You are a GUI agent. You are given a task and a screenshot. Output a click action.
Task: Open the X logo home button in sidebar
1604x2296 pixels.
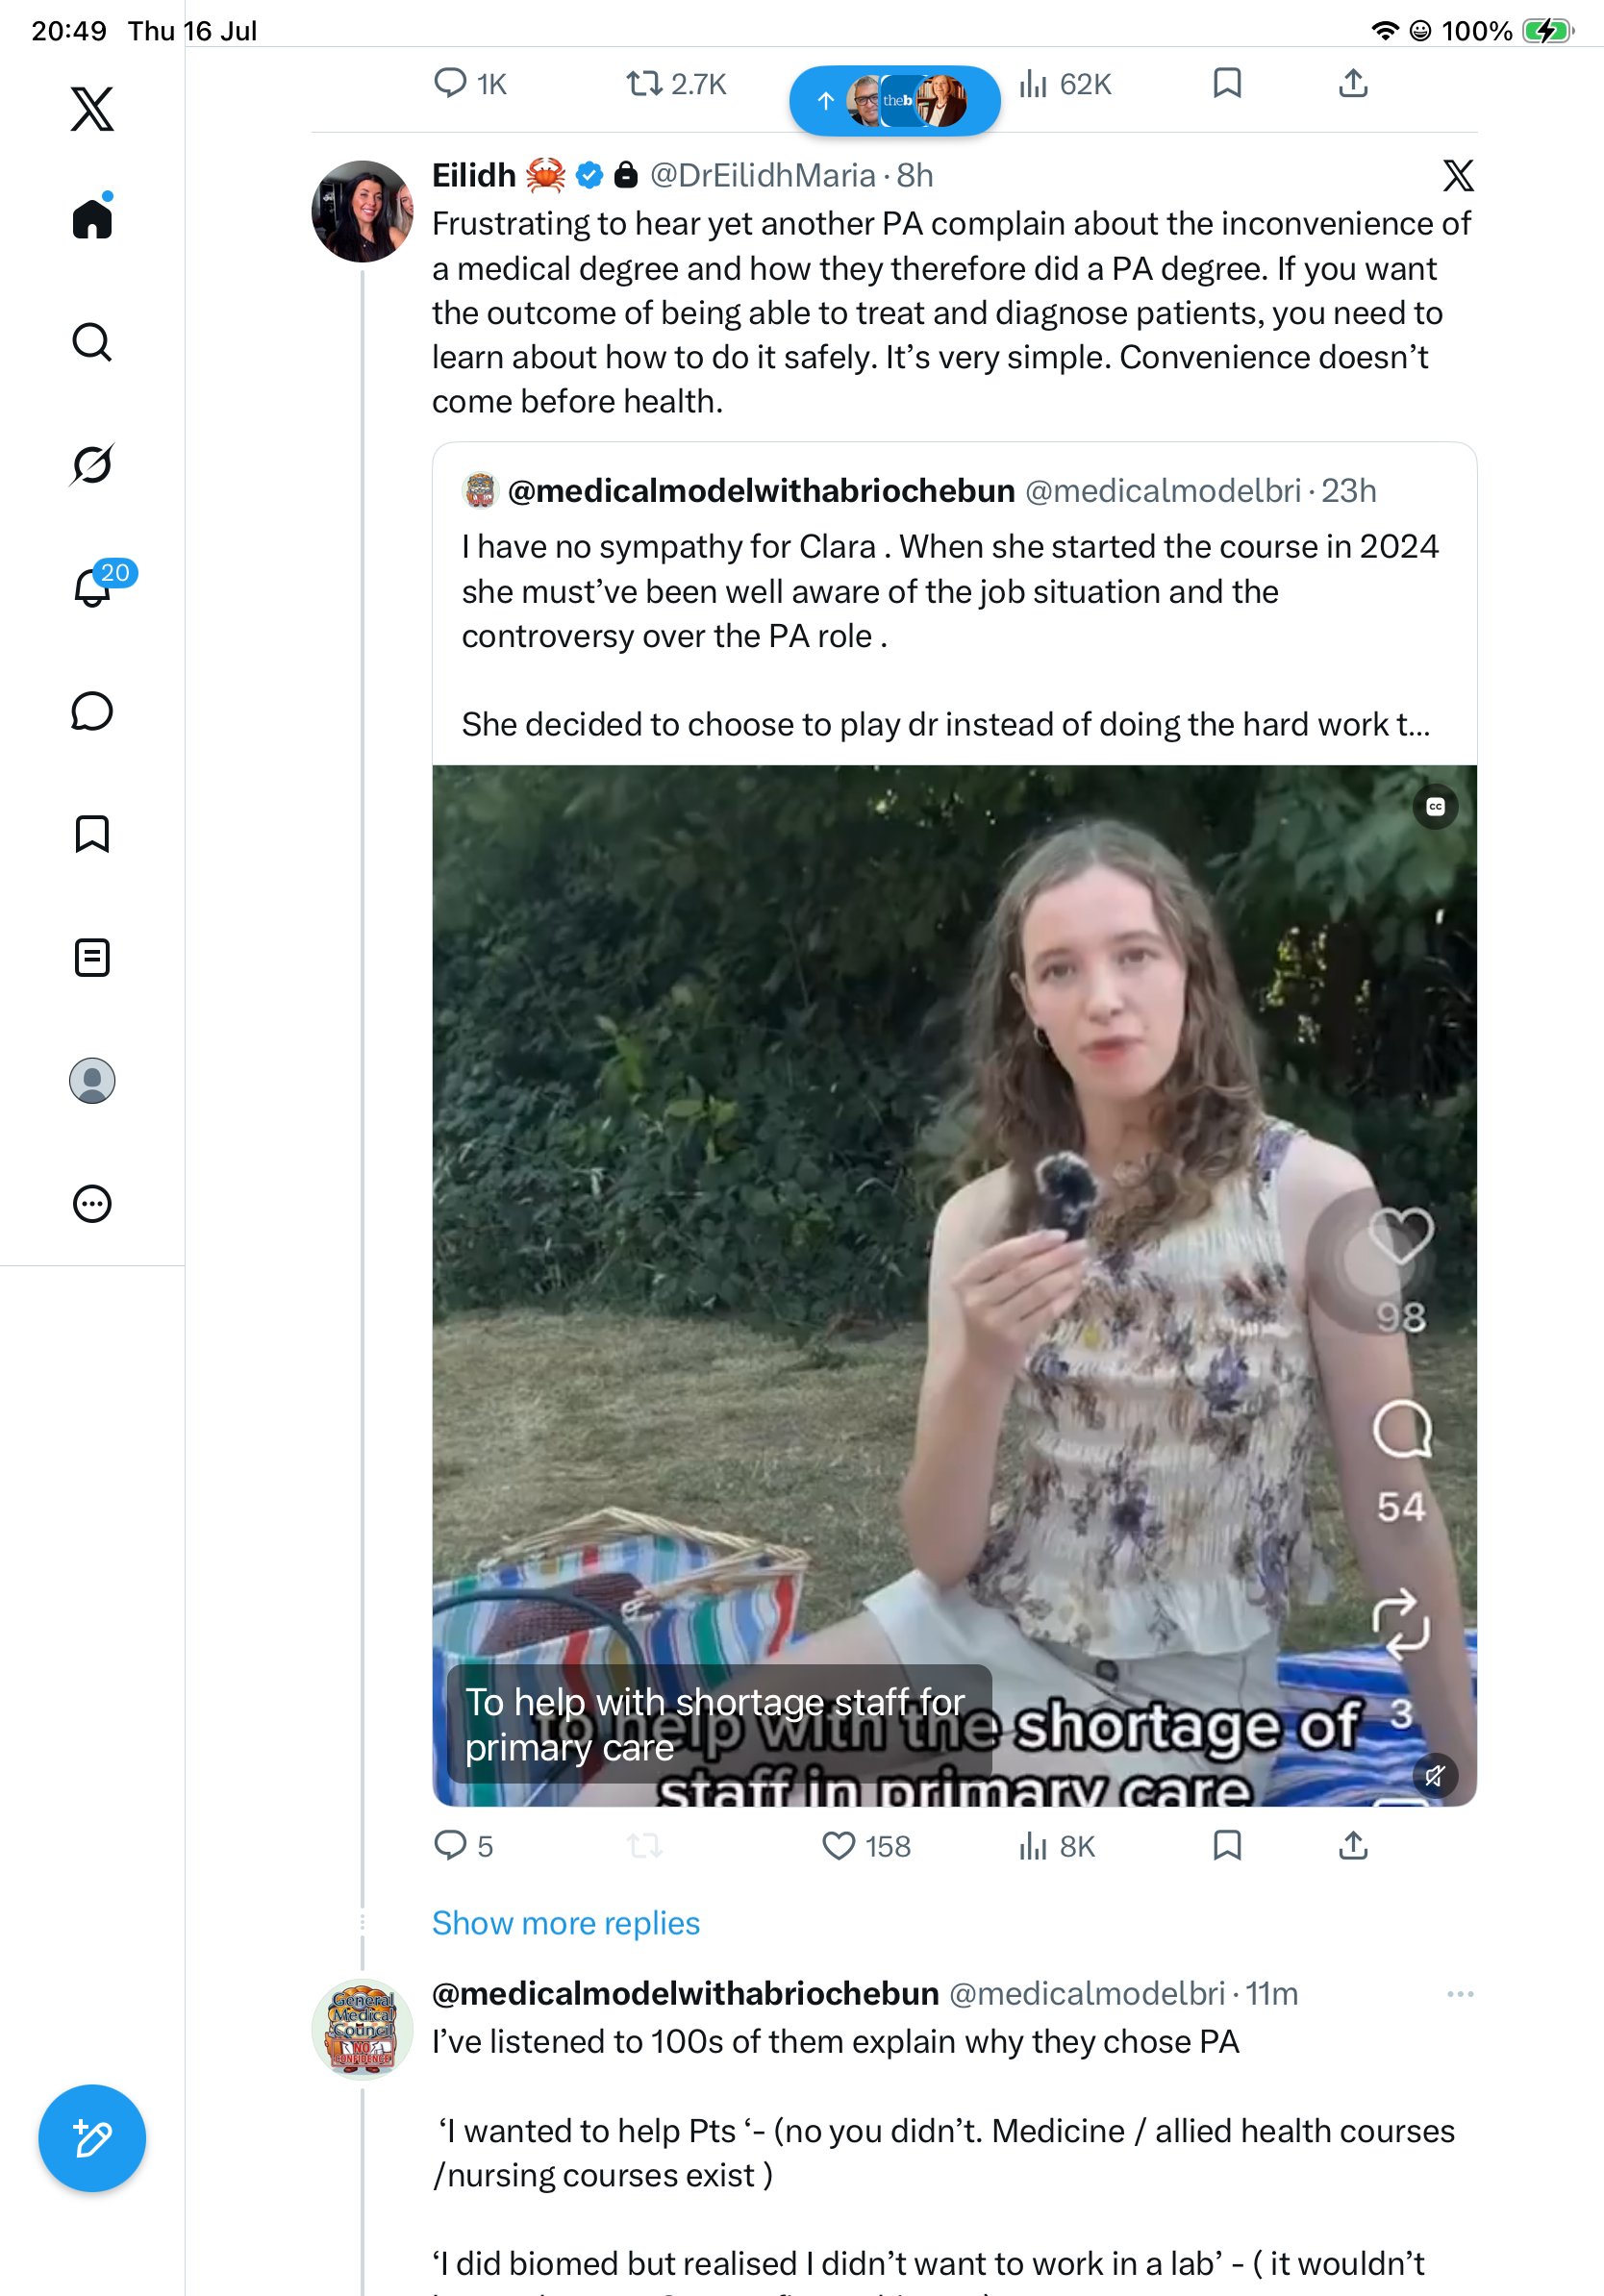coord(92,109)
